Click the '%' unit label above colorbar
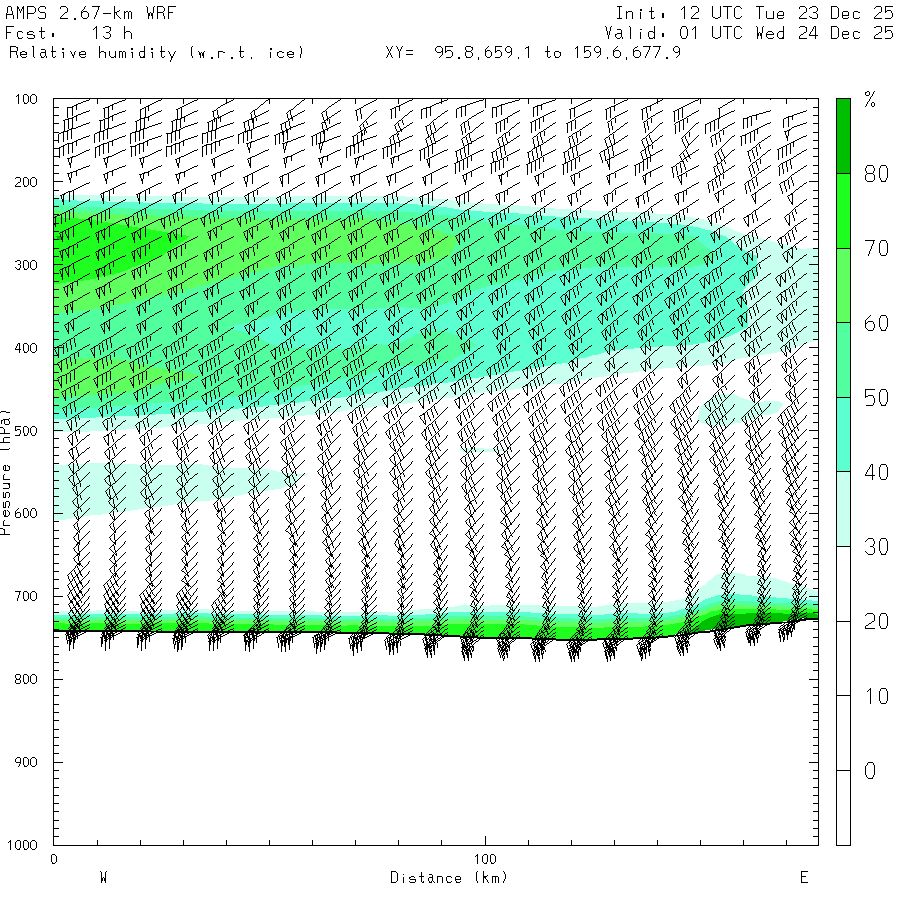 click(870, 100)
